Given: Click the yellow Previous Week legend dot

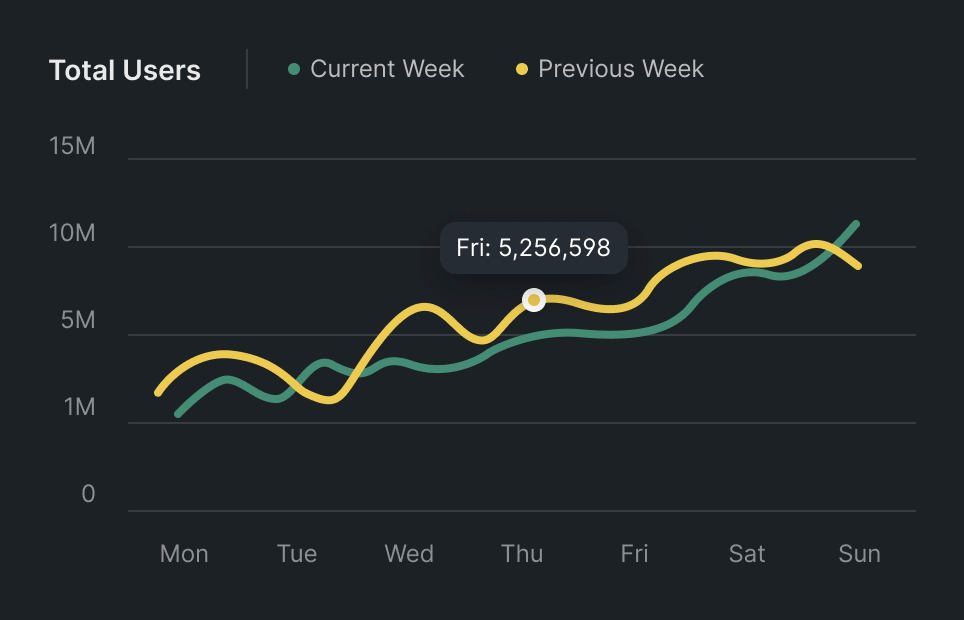Looking at the screenshot, I should point(522,69).
